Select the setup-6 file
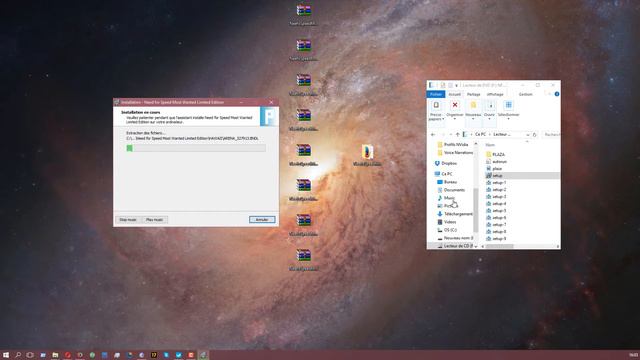Image resolution: width=640 pixels, height=360 pixels. point(496,218)
